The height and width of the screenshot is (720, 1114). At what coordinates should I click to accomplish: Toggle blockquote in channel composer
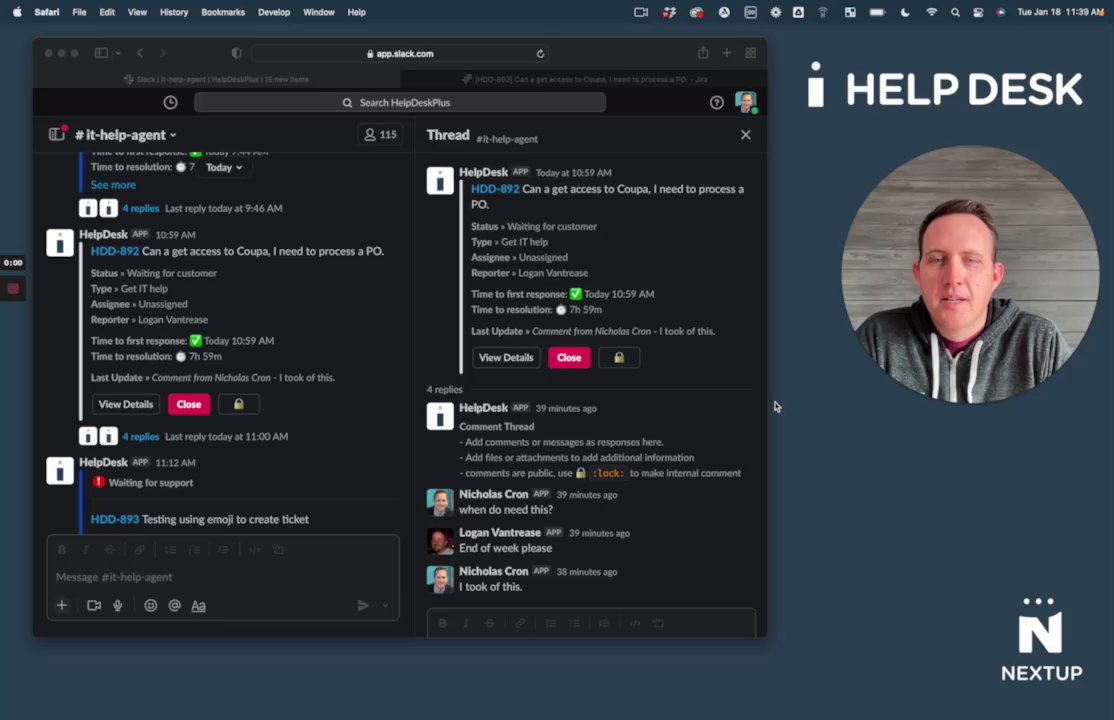click(x=224, y=549)
